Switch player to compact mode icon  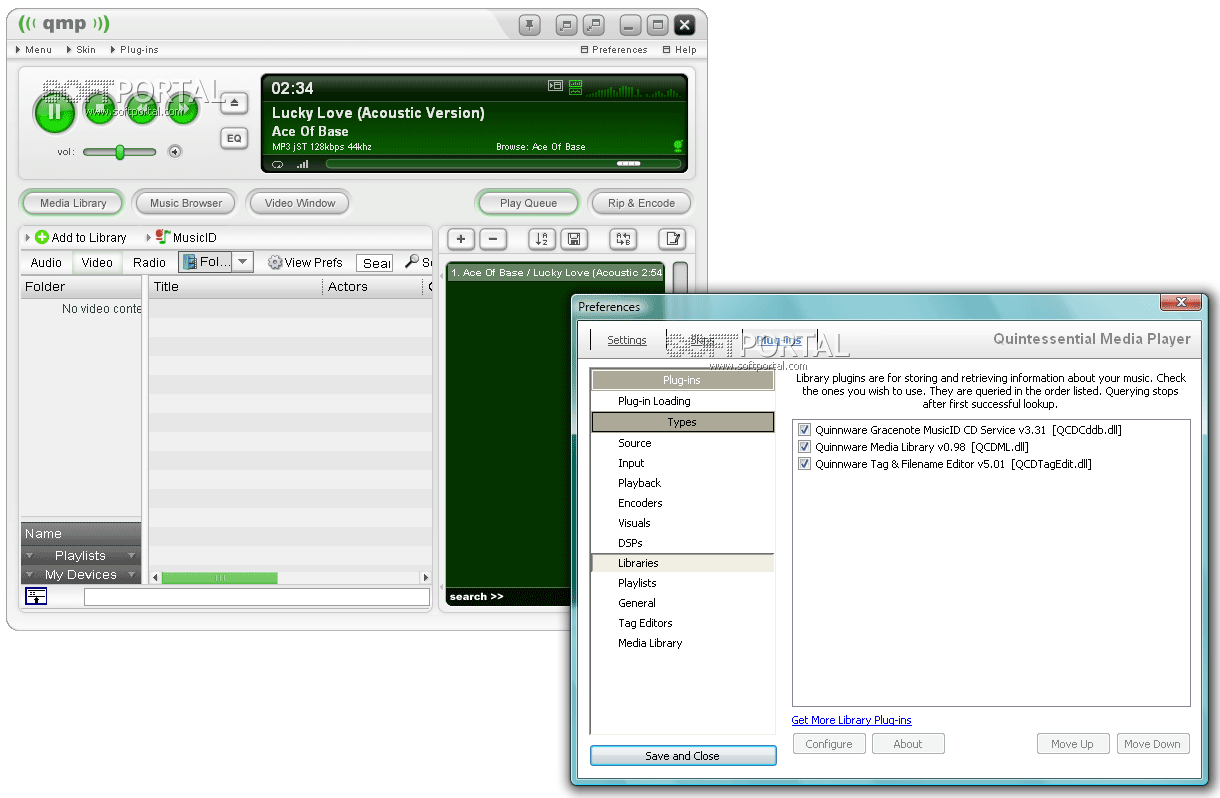[566, 25]
